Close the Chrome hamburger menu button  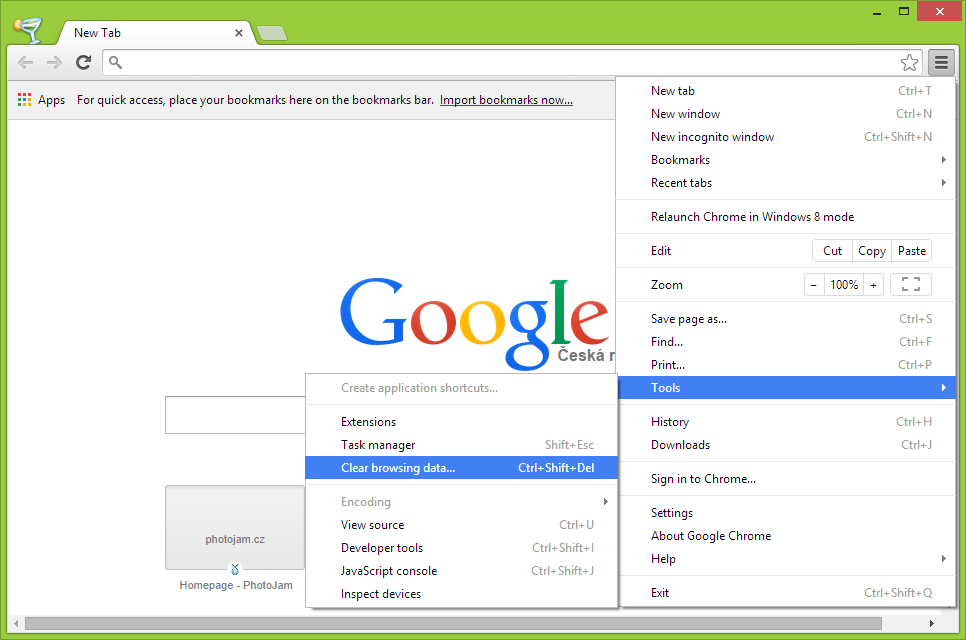[941, 62]
